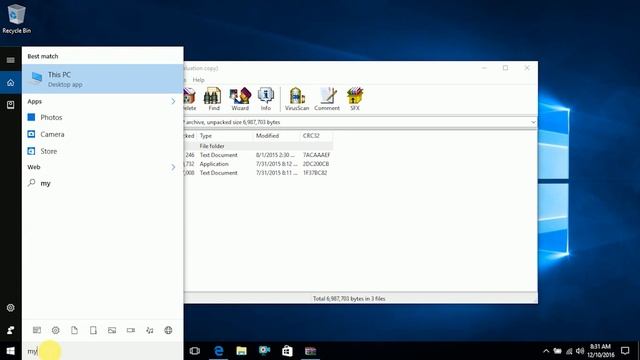Create SFX archive via toolbar icon
Image resolution: width=640 pixels, height=360 pixels.
tap(355, 99)
